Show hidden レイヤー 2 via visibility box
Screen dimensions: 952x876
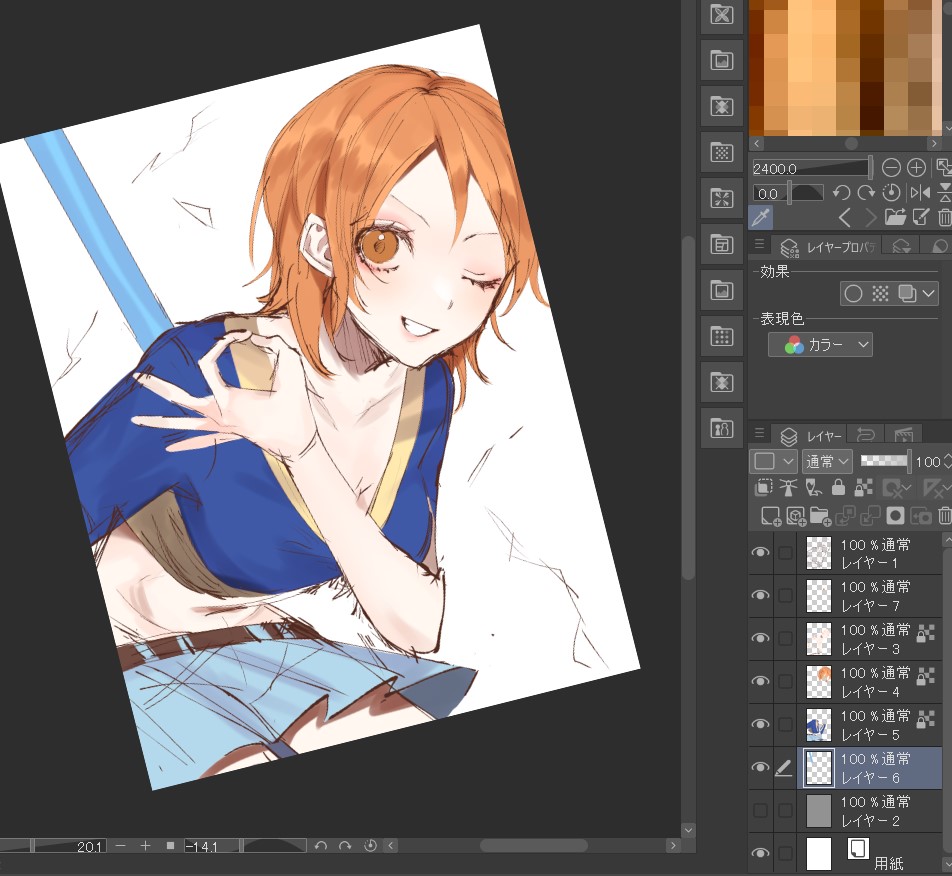[x=760, y=810]
